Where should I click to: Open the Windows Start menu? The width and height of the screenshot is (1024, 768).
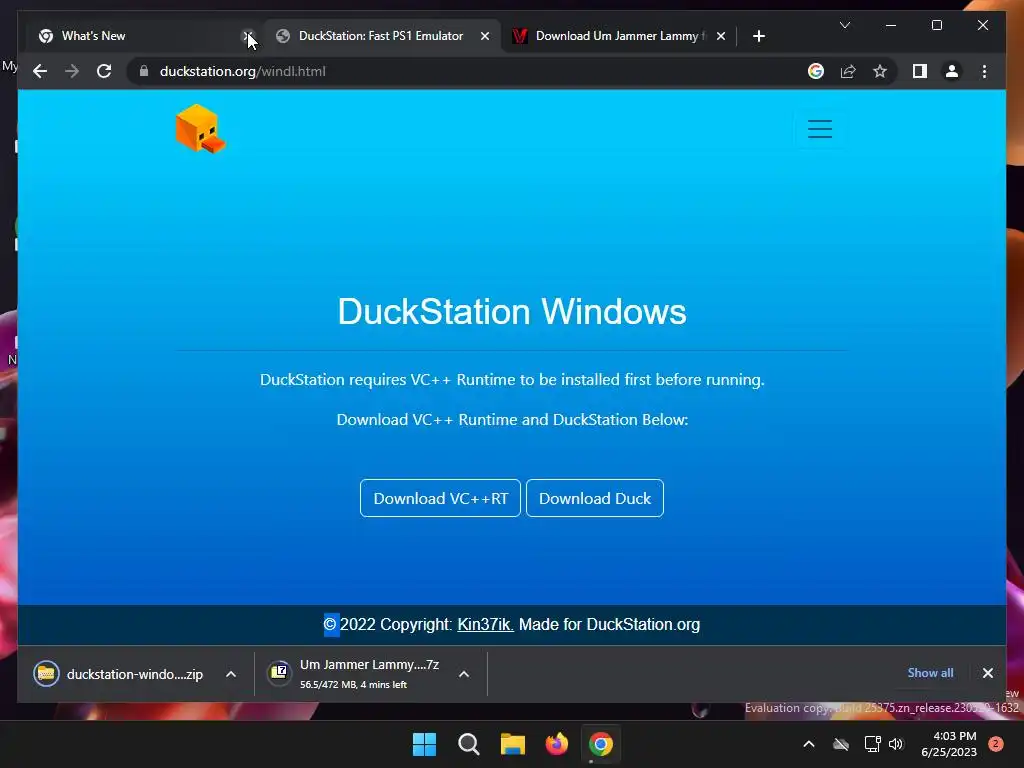click(424, 744)
